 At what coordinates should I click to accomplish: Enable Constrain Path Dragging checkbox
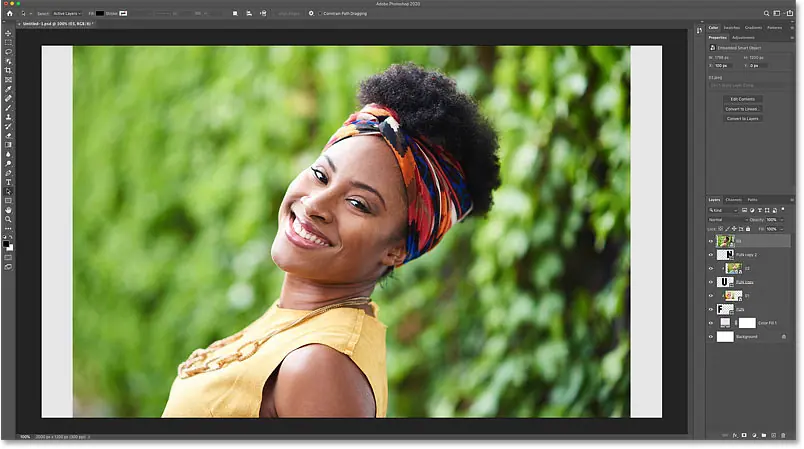(319, 13)
